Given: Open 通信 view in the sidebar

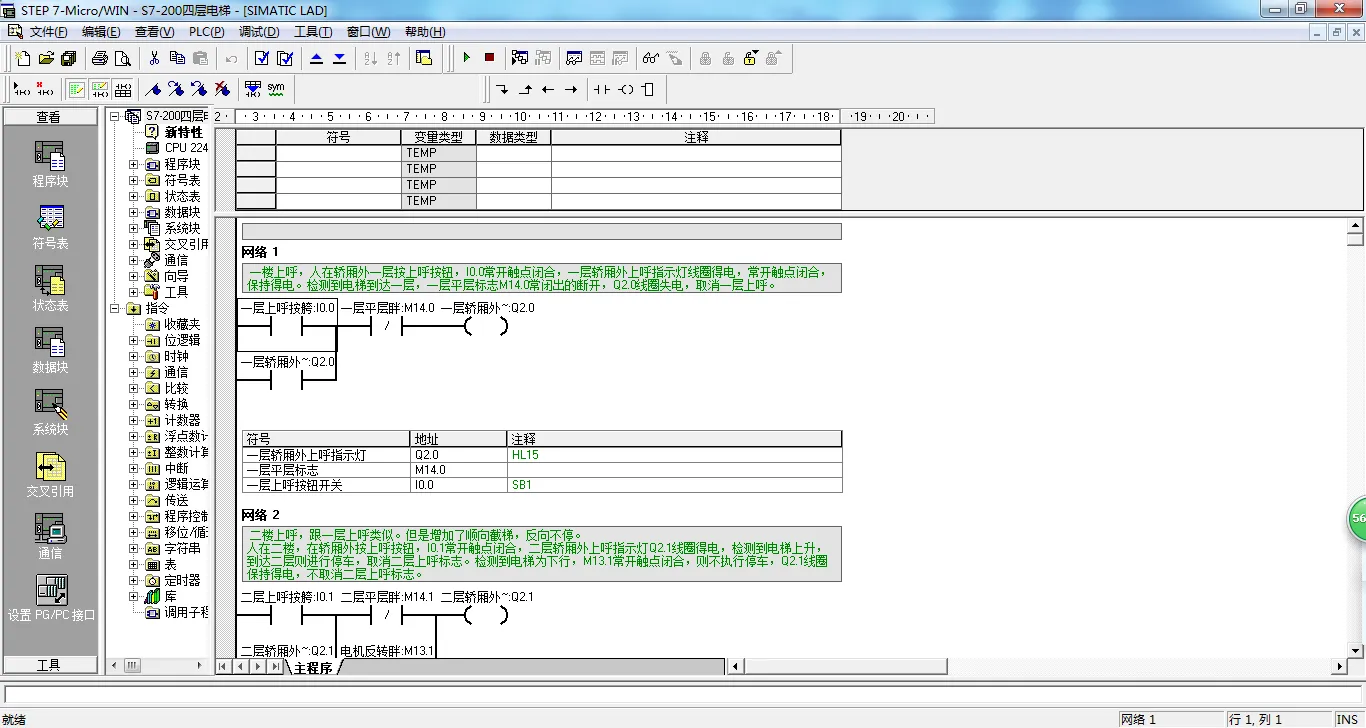Looking at the screenshot, I should [x=50, y=537].
